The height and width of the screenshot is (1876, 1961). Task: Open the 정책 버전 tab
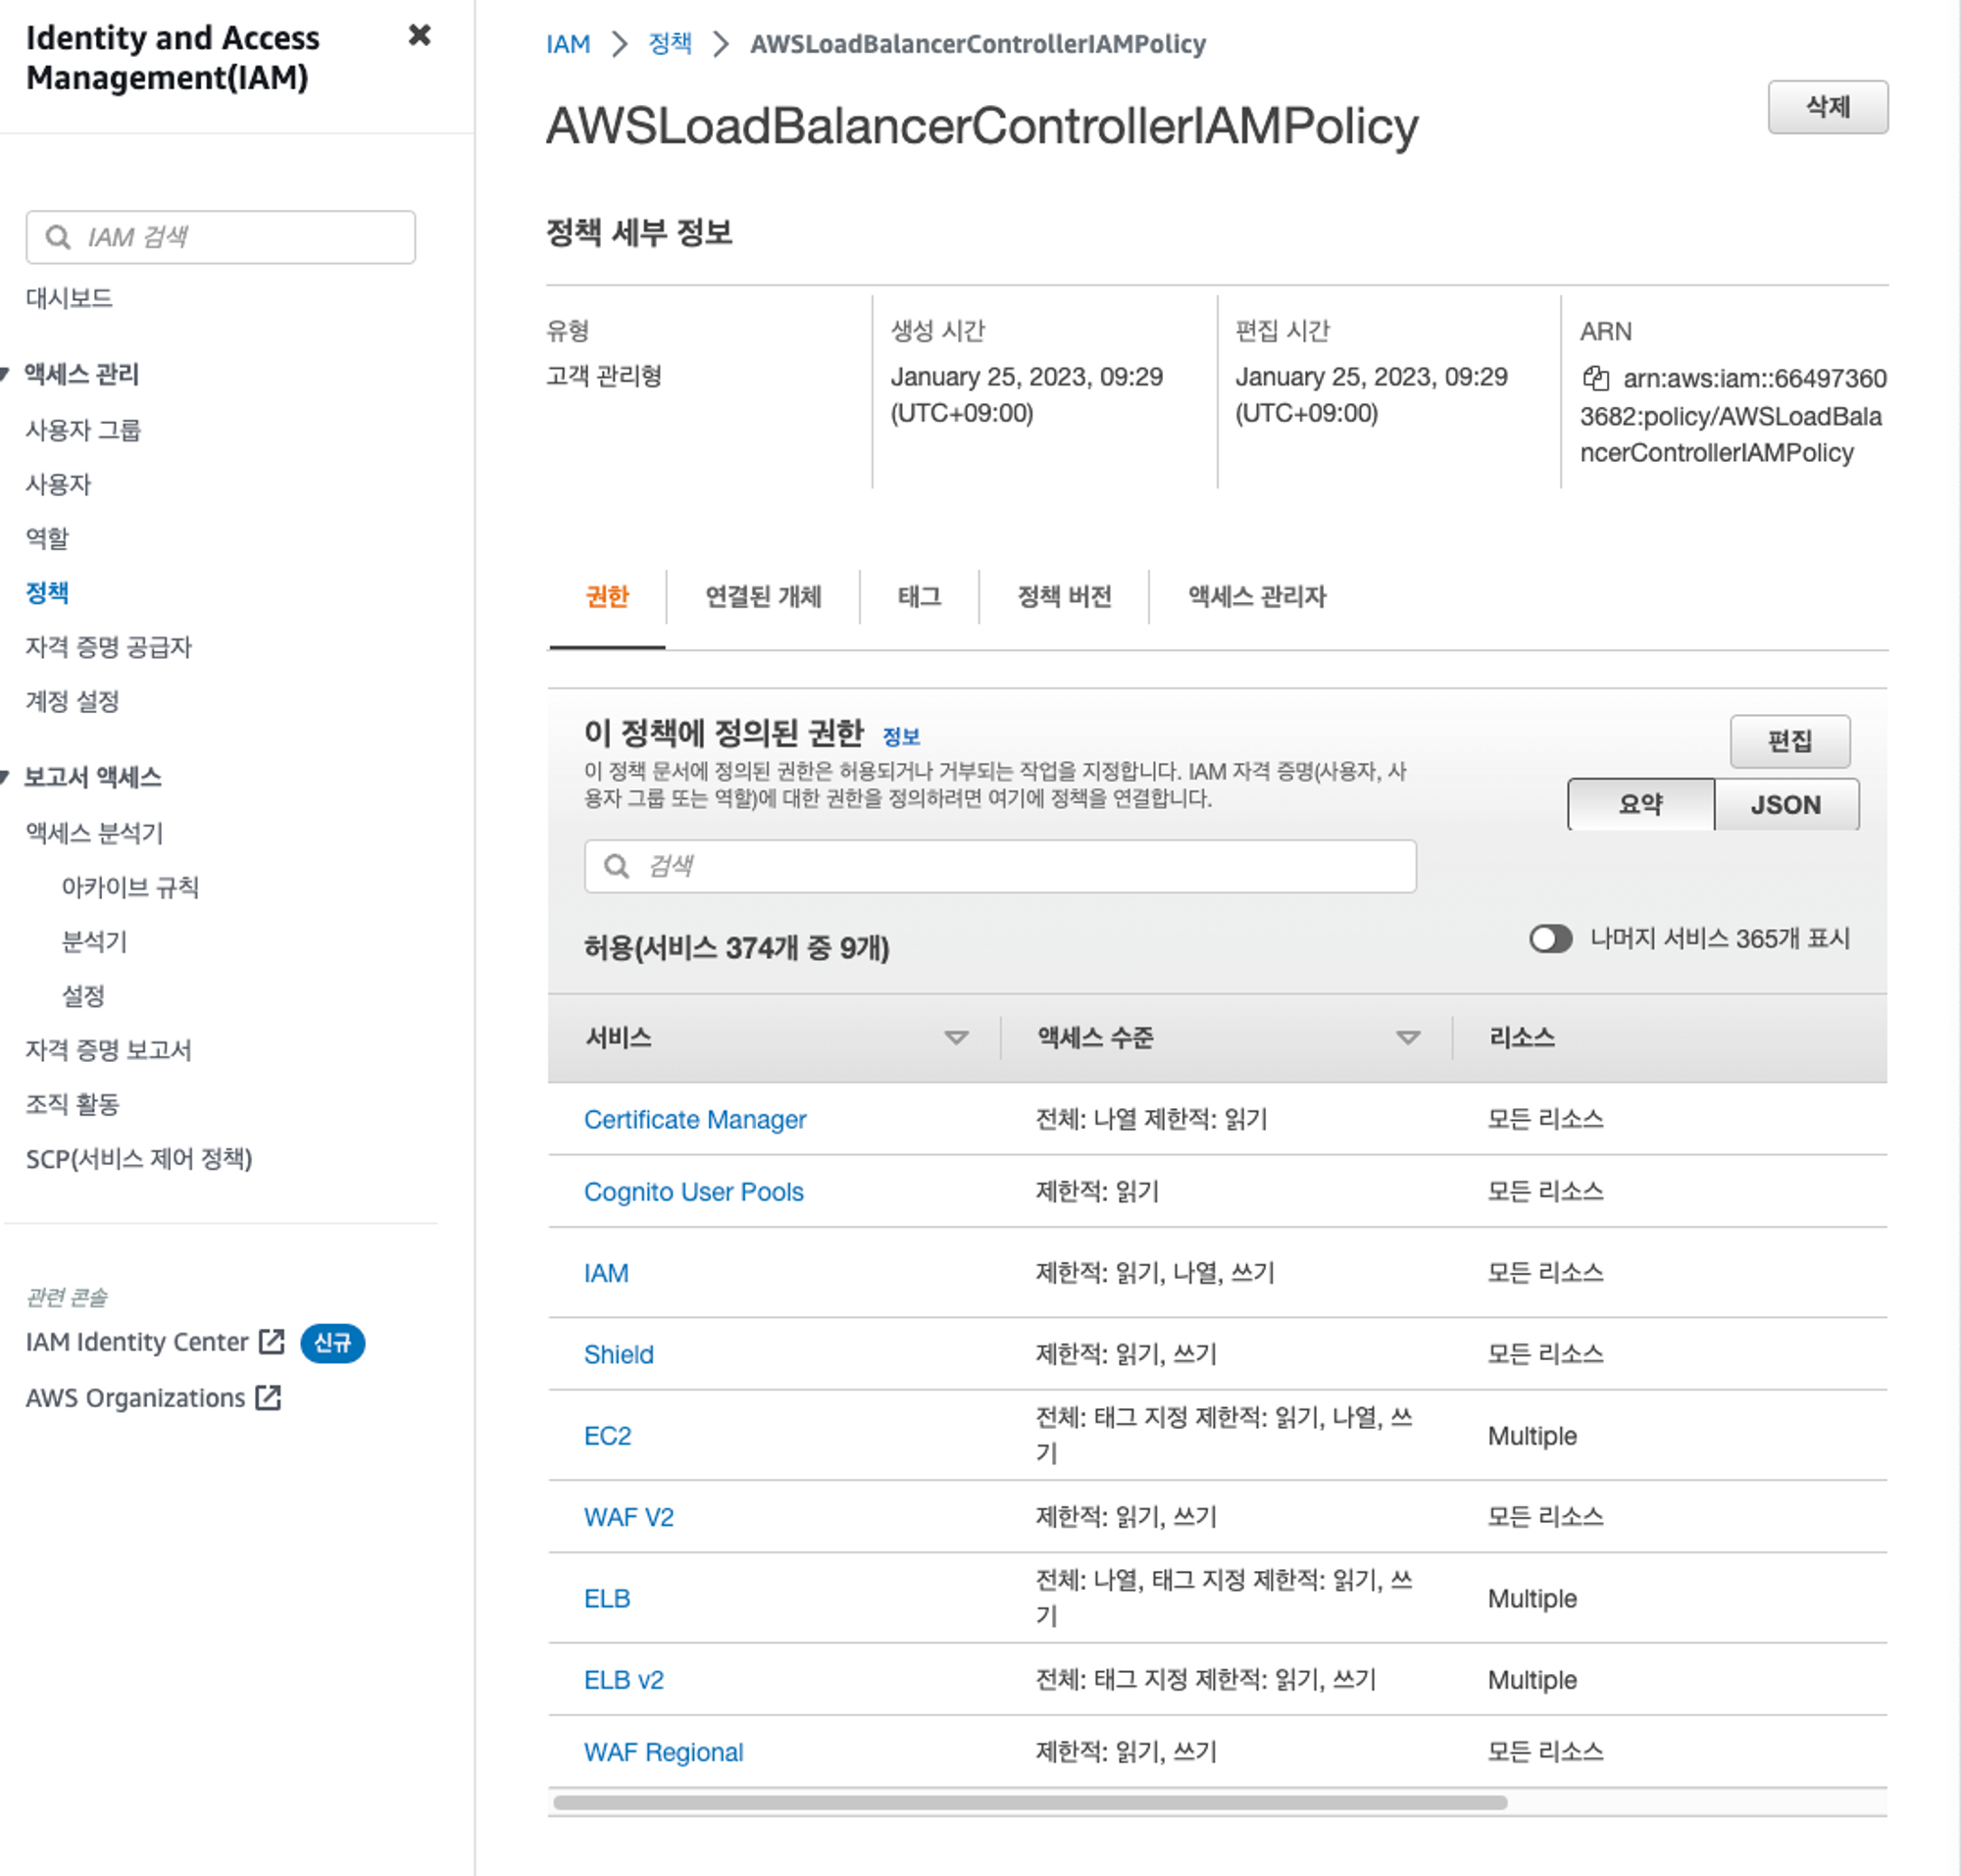coord(1063,597)
